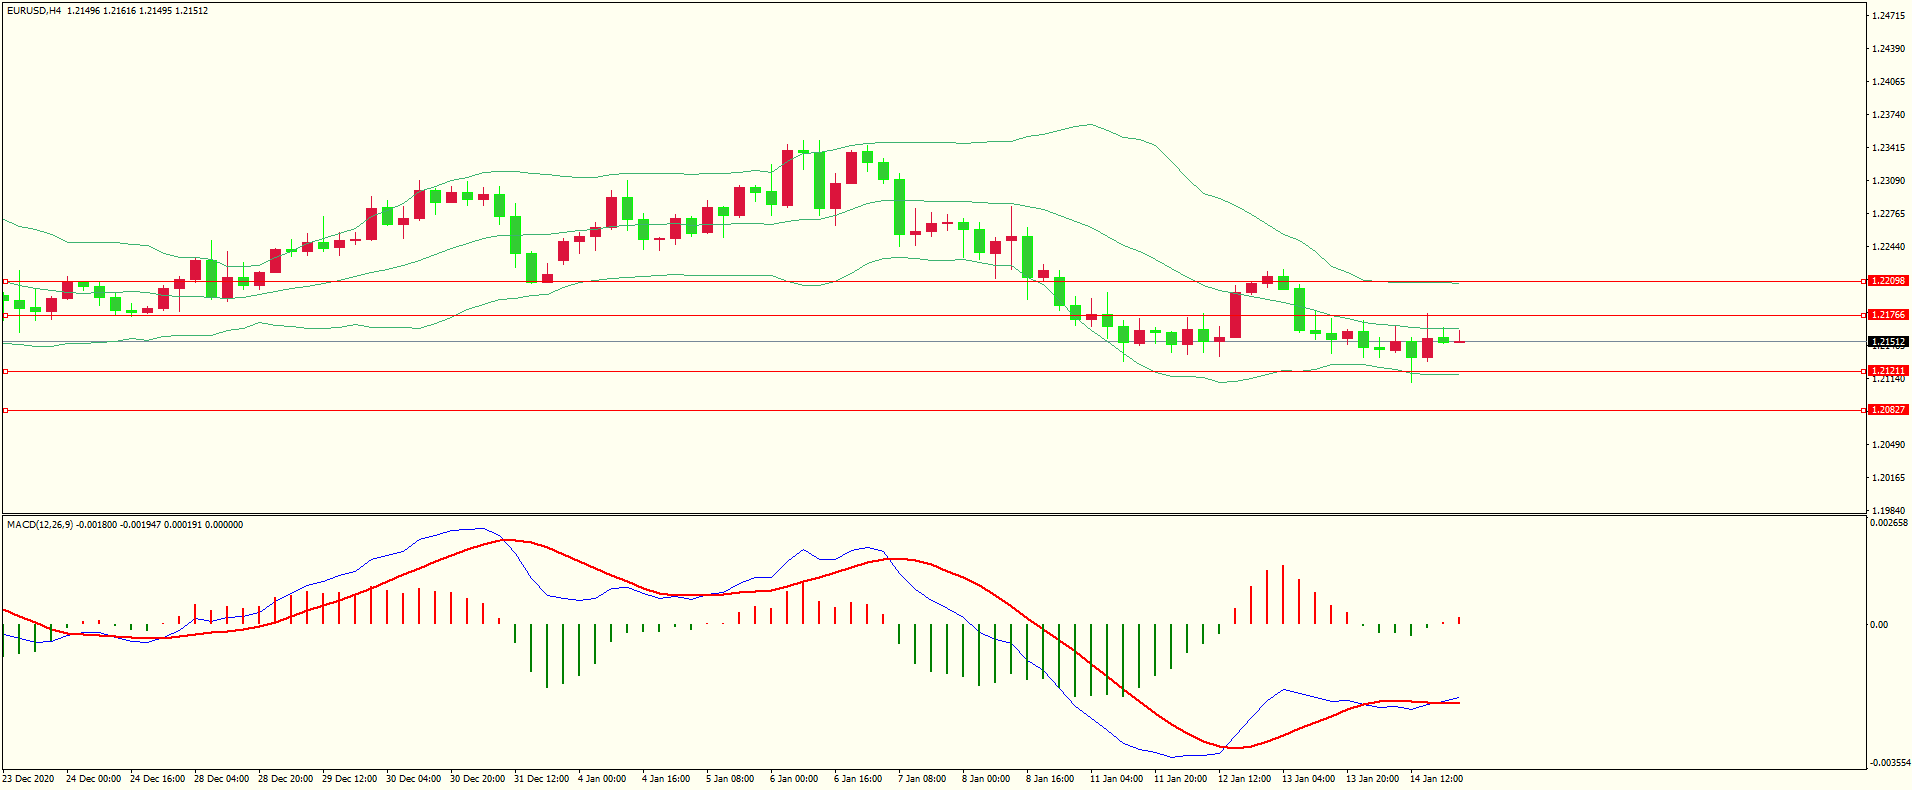Select the 1.22098 horizontal line price tag
1912x790 pixels.
coord(1888,281)
